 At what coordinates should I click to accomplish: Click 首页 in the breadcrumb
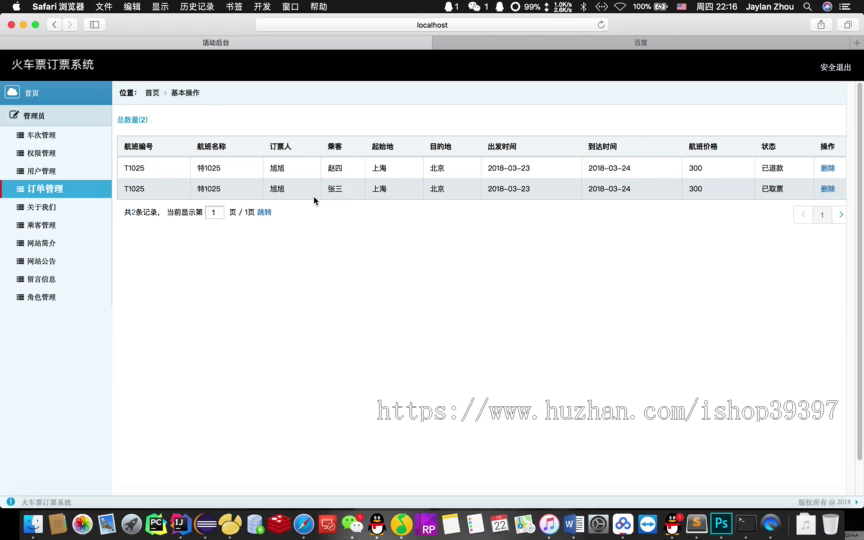coord(152,93)
